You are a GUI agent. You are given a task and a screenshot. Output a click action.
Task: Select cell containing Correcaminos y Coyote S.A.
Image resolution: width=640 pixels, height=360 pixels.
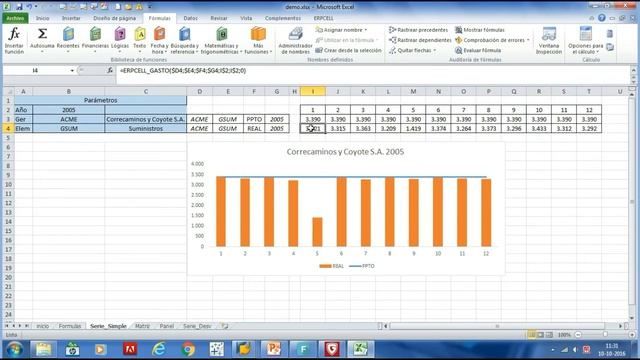145,119
